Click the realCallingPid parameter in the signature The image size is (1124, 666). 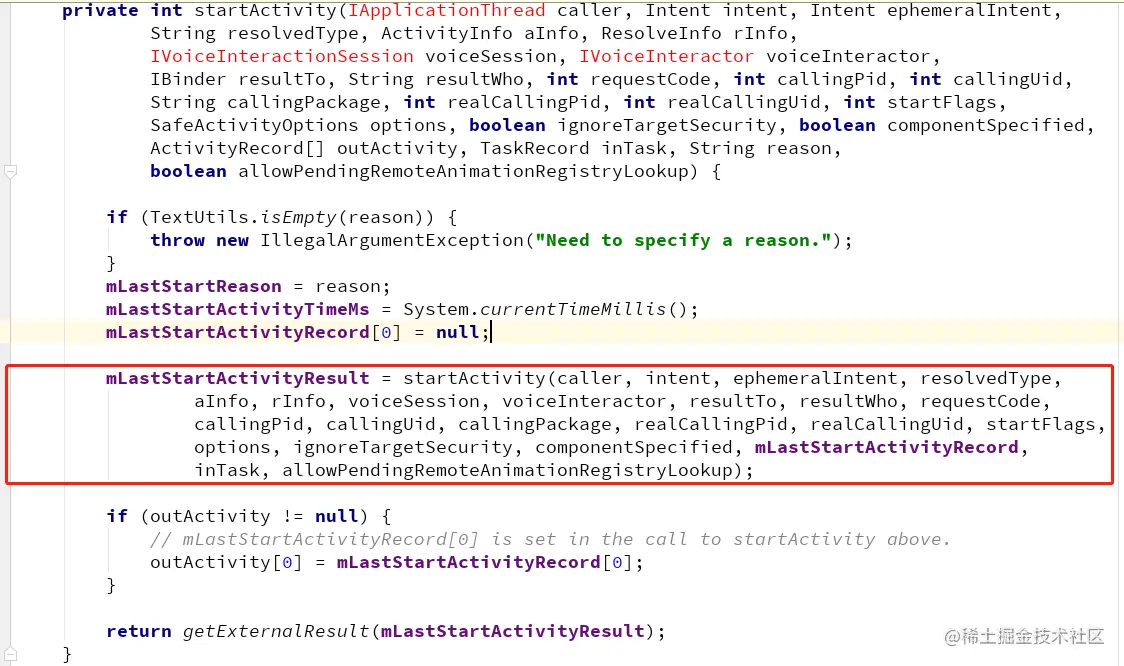(x=523, y=102)
